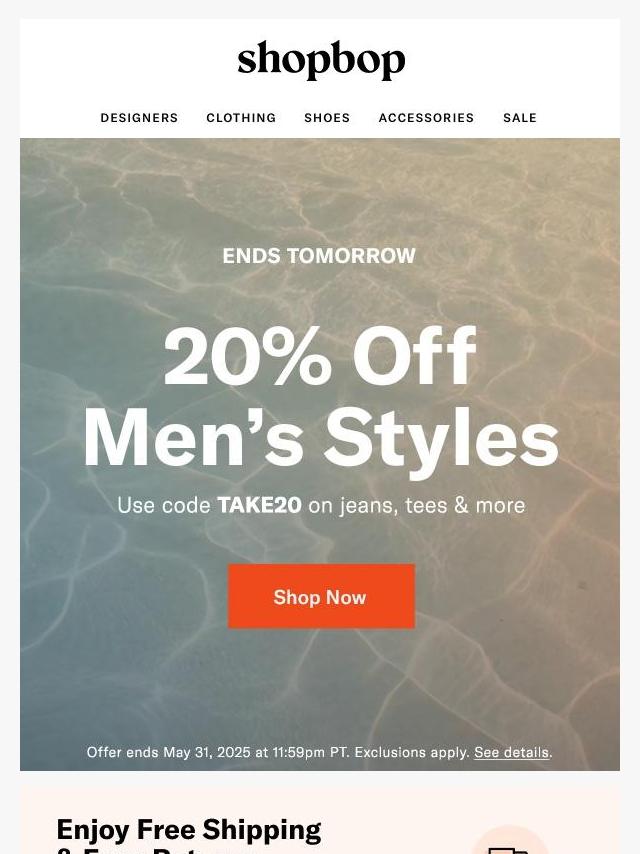Click the Ends Tomorrow banner text
The height and width of the screenshot is (854, 640).
click(x=319, y=255)
